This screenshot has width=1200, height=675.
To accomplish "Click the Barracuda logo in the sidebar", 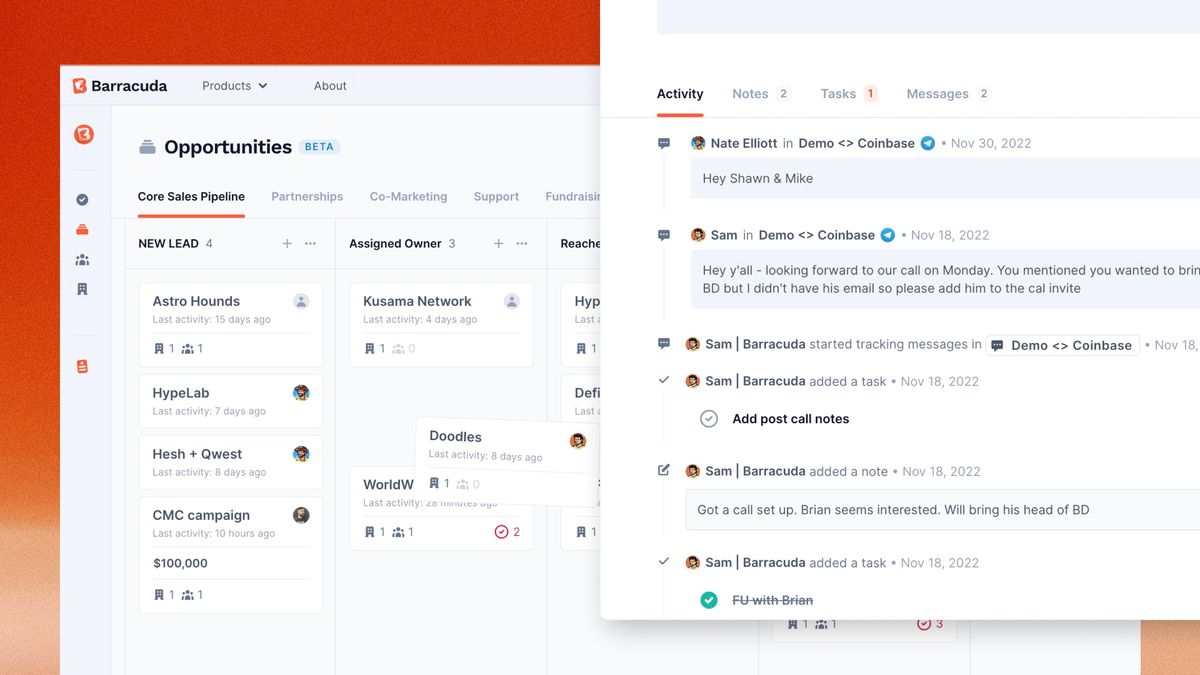I will point(83,131).
